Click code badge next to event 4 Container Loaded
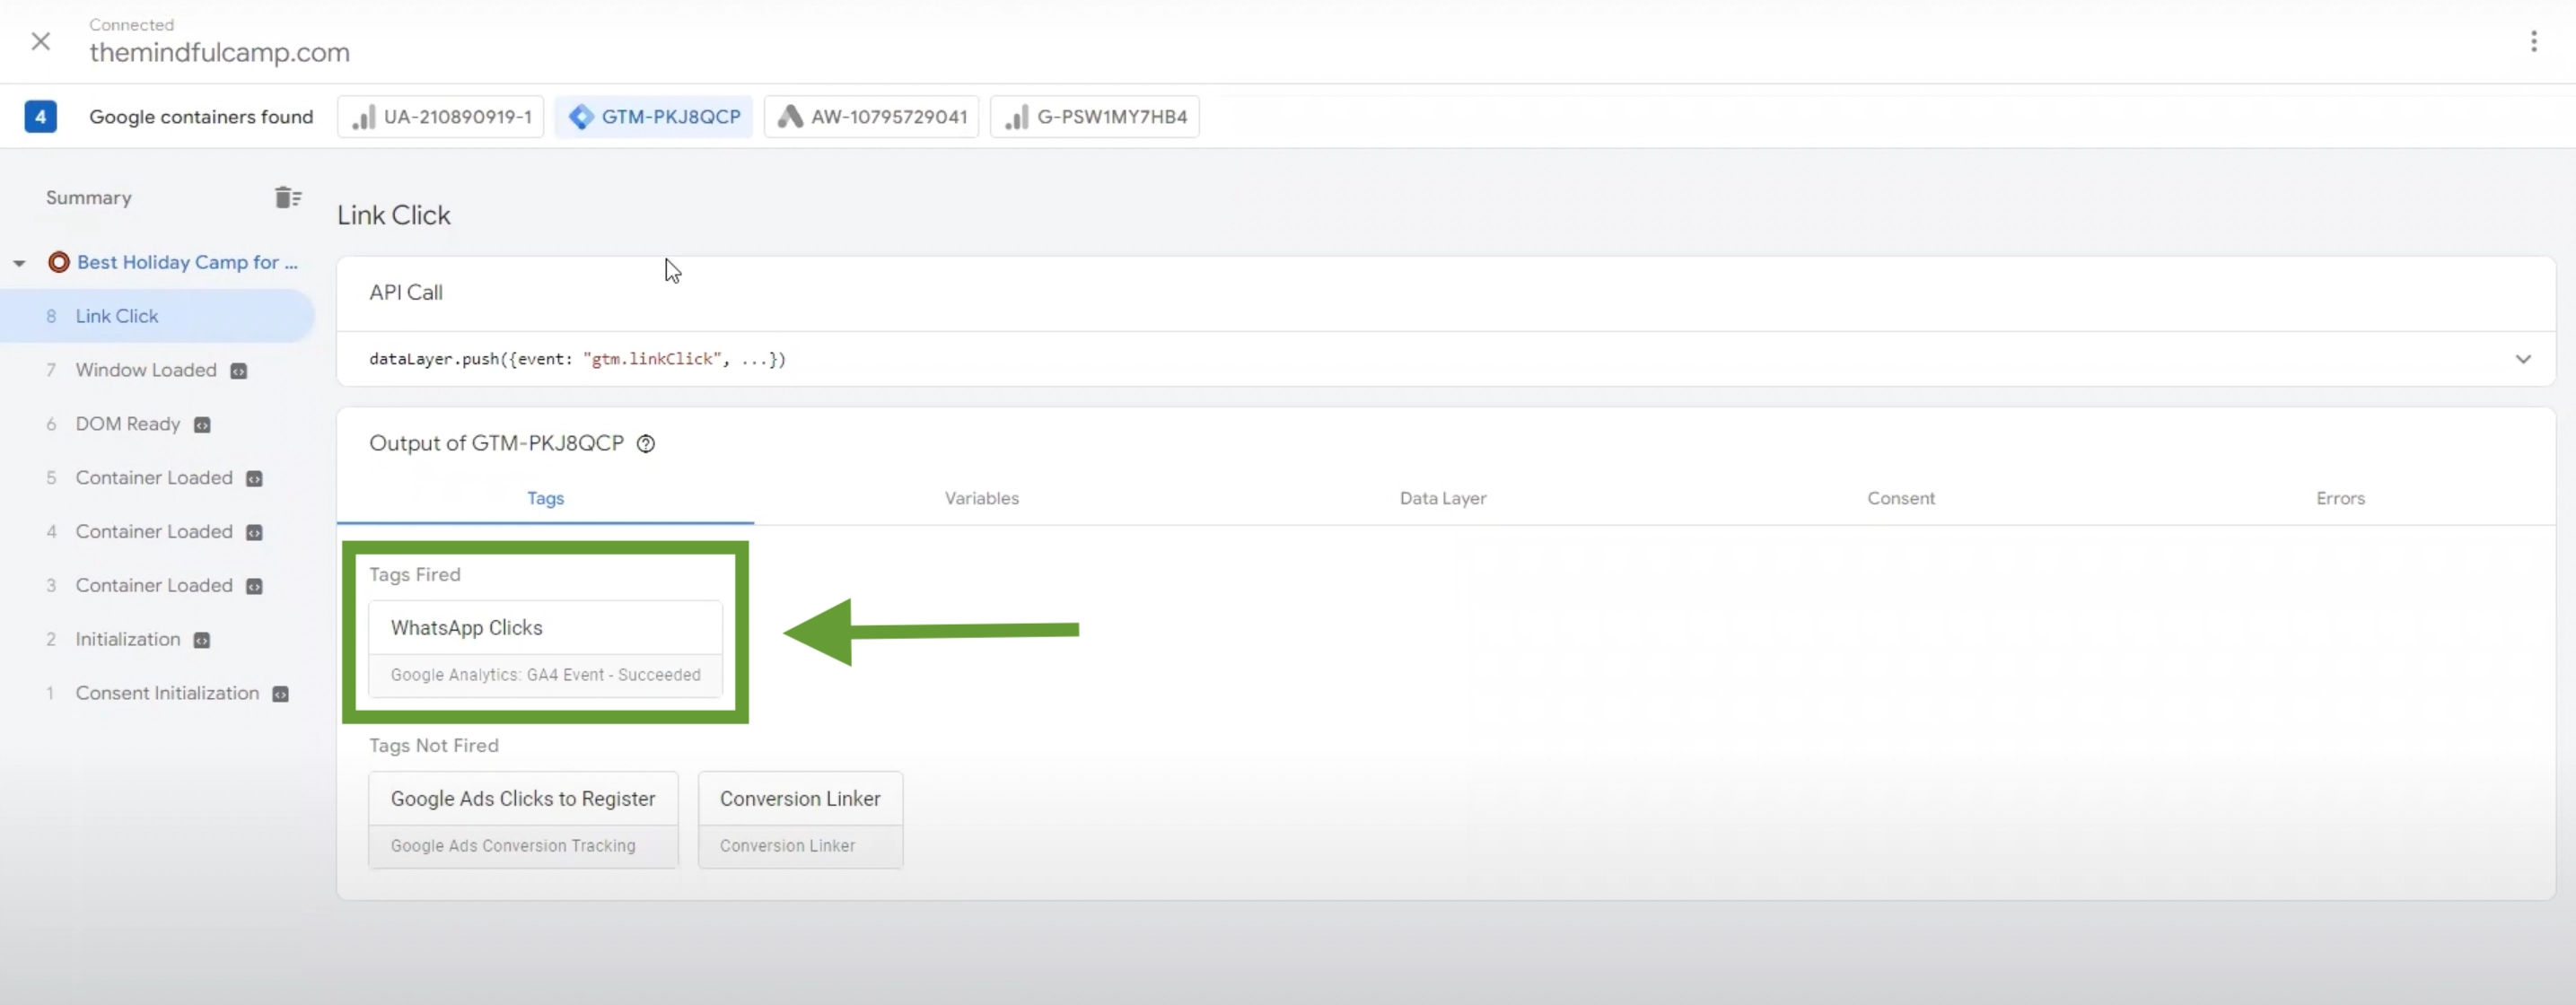The height and width of the screenshot is (1005, 2576). point(254,533)
